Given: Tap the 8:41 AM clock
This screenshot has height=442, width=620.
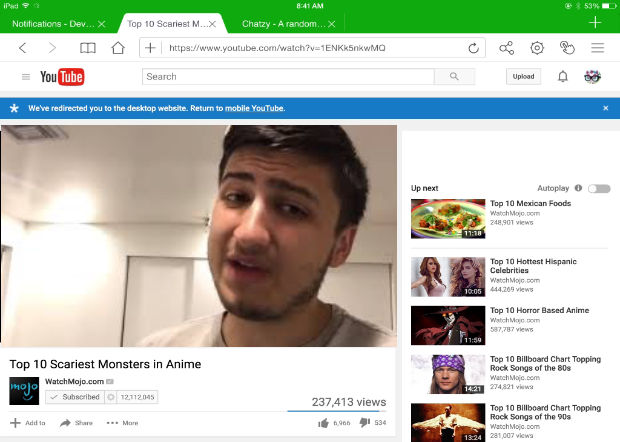Looking at the screenshot, I should (310, 6).
